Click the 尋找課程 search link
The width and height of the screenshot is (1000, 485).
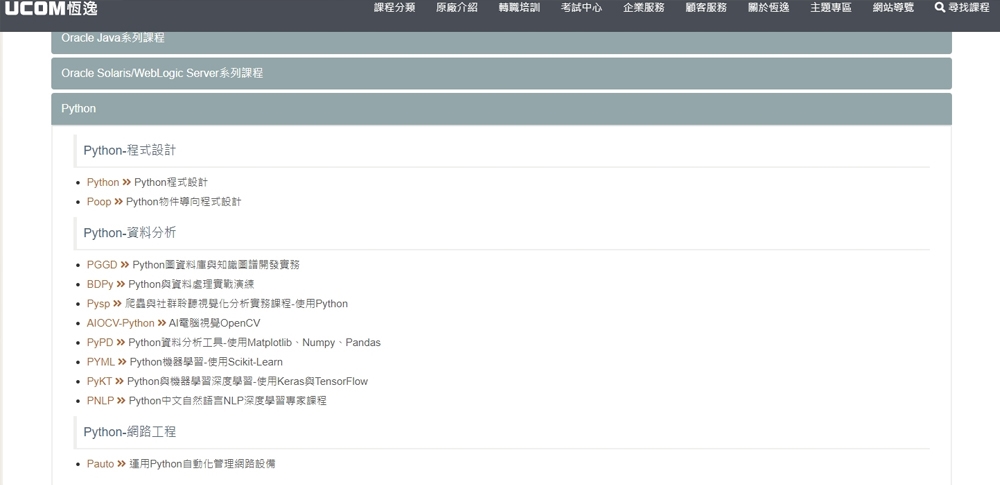962,8
